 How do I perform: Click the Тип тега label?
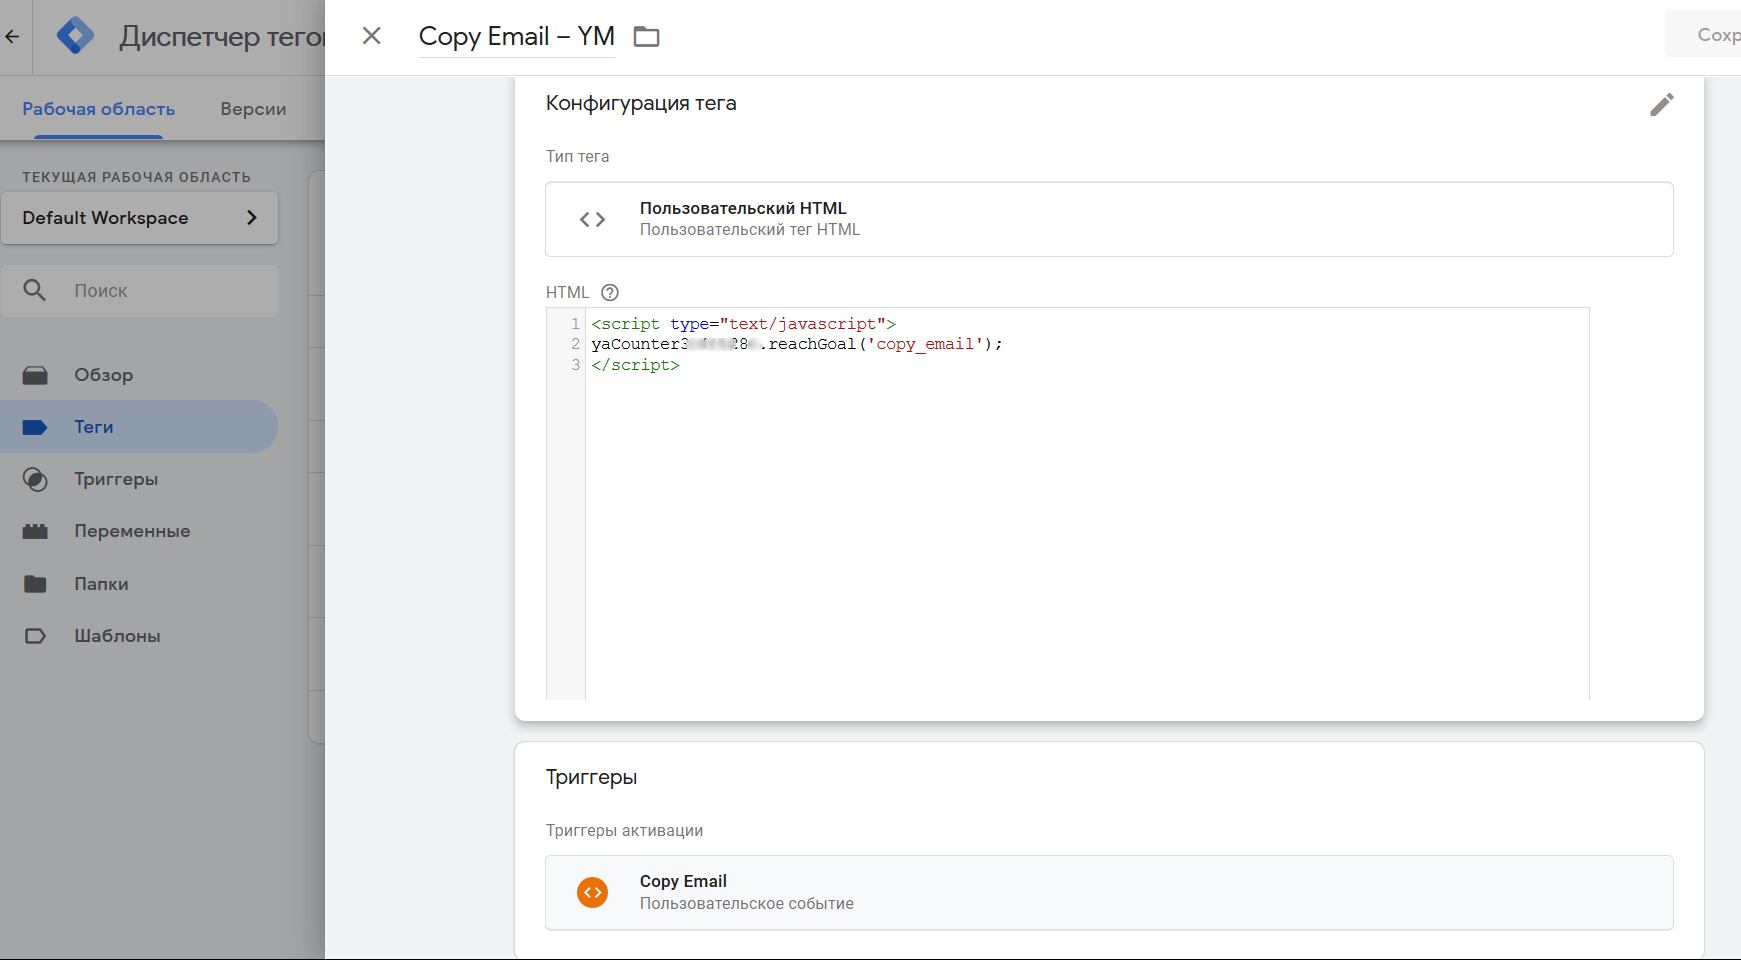tap(577, 156)
